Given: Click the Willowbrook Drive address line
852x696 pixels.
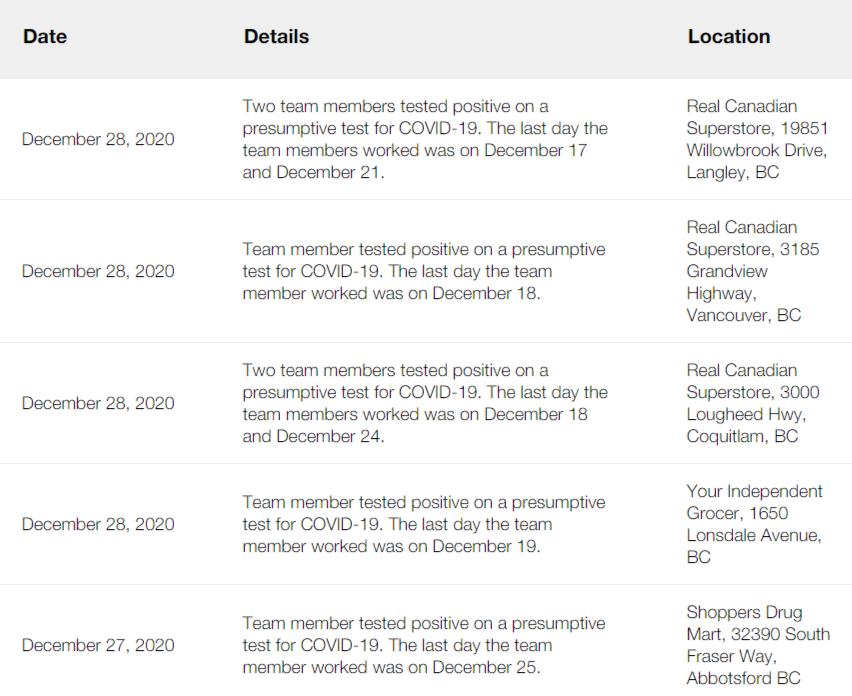Looking at the screenshot, I should click(756, 150).
